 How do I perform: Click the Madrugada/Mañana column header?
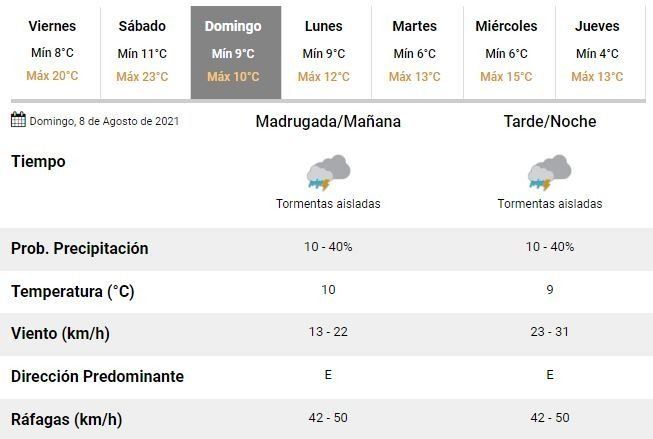tap(328, 122)
